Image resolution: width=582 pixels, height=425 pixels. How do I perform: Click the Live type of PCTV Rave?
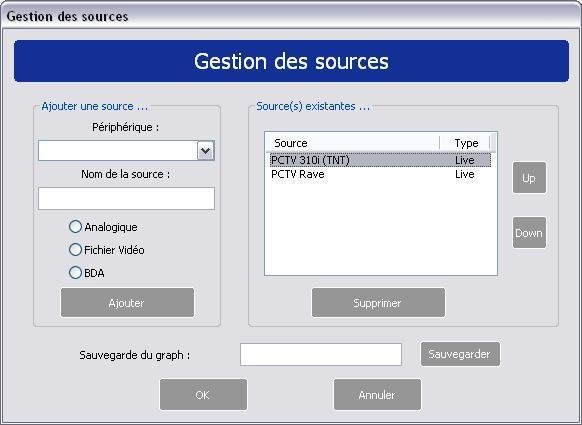click(465, 174)
